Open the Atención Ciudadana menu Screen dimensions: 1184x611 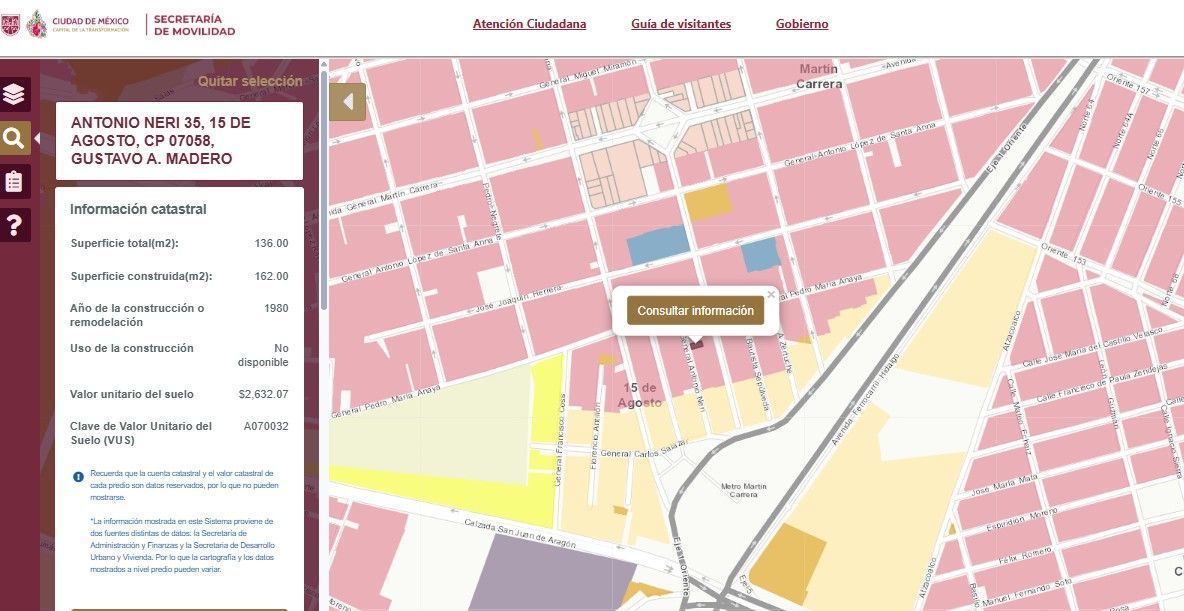point(529,24)
